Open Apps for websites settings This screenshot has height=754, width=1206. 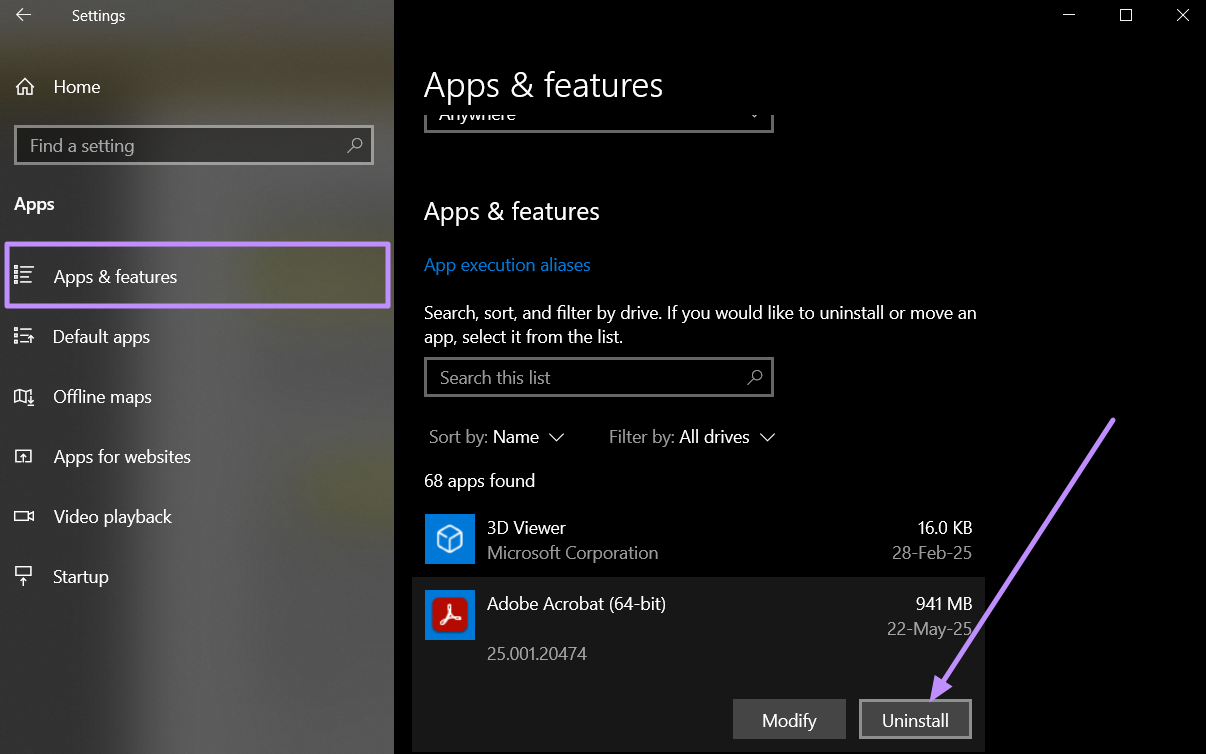point(197,457)
